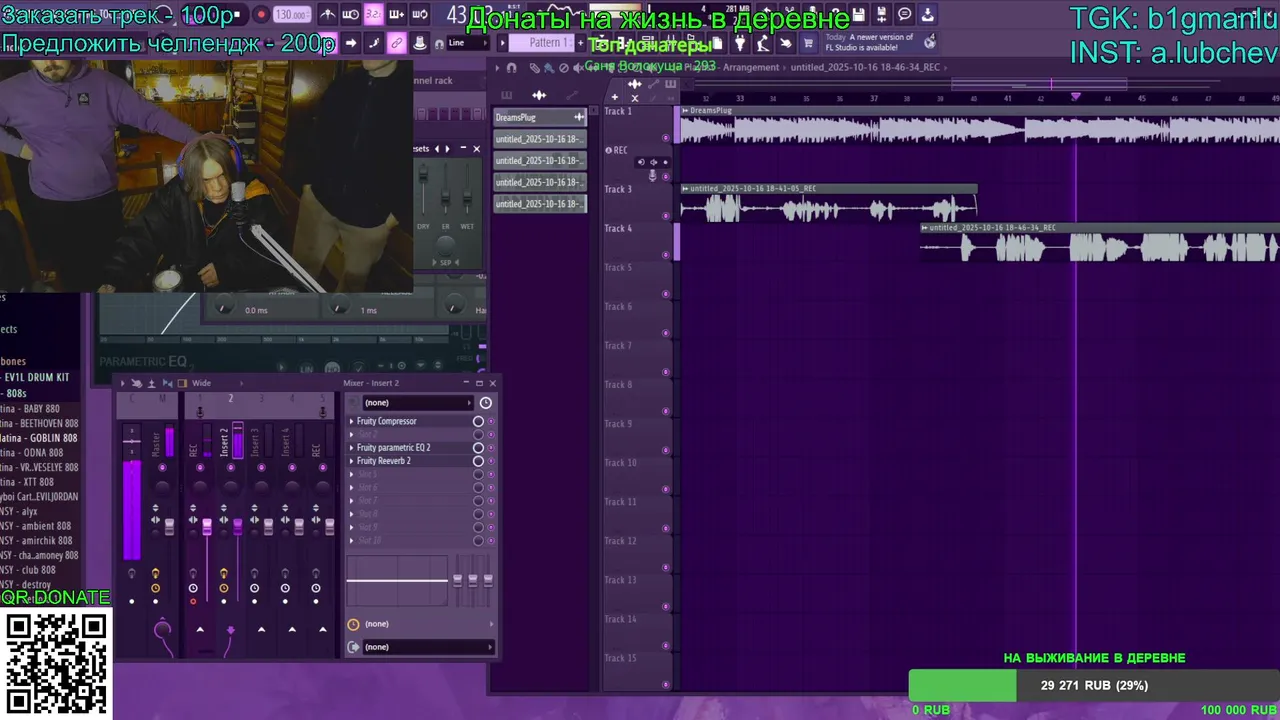Mute Track 4 with its purple LED

point(666,254)
